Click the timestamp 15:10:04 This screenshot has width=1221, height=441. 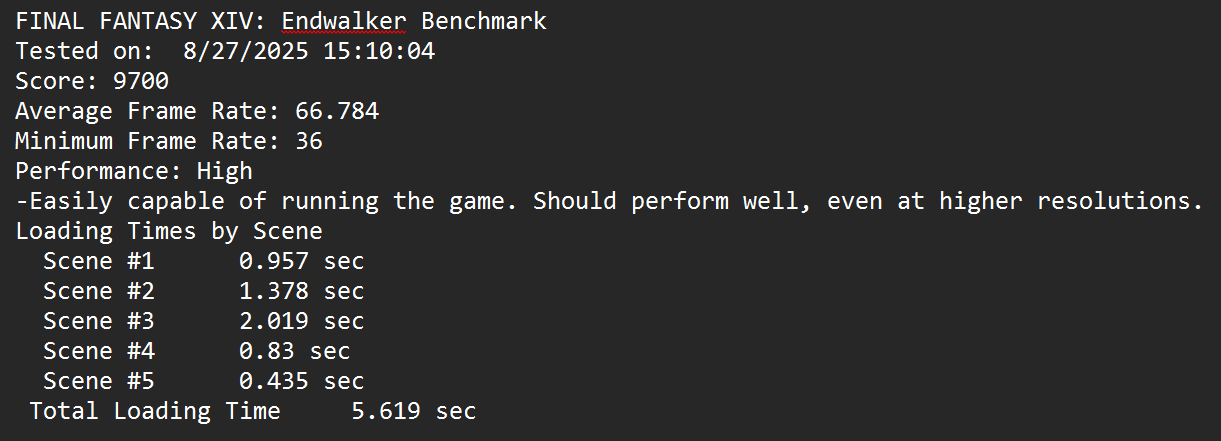coord(379,51)
